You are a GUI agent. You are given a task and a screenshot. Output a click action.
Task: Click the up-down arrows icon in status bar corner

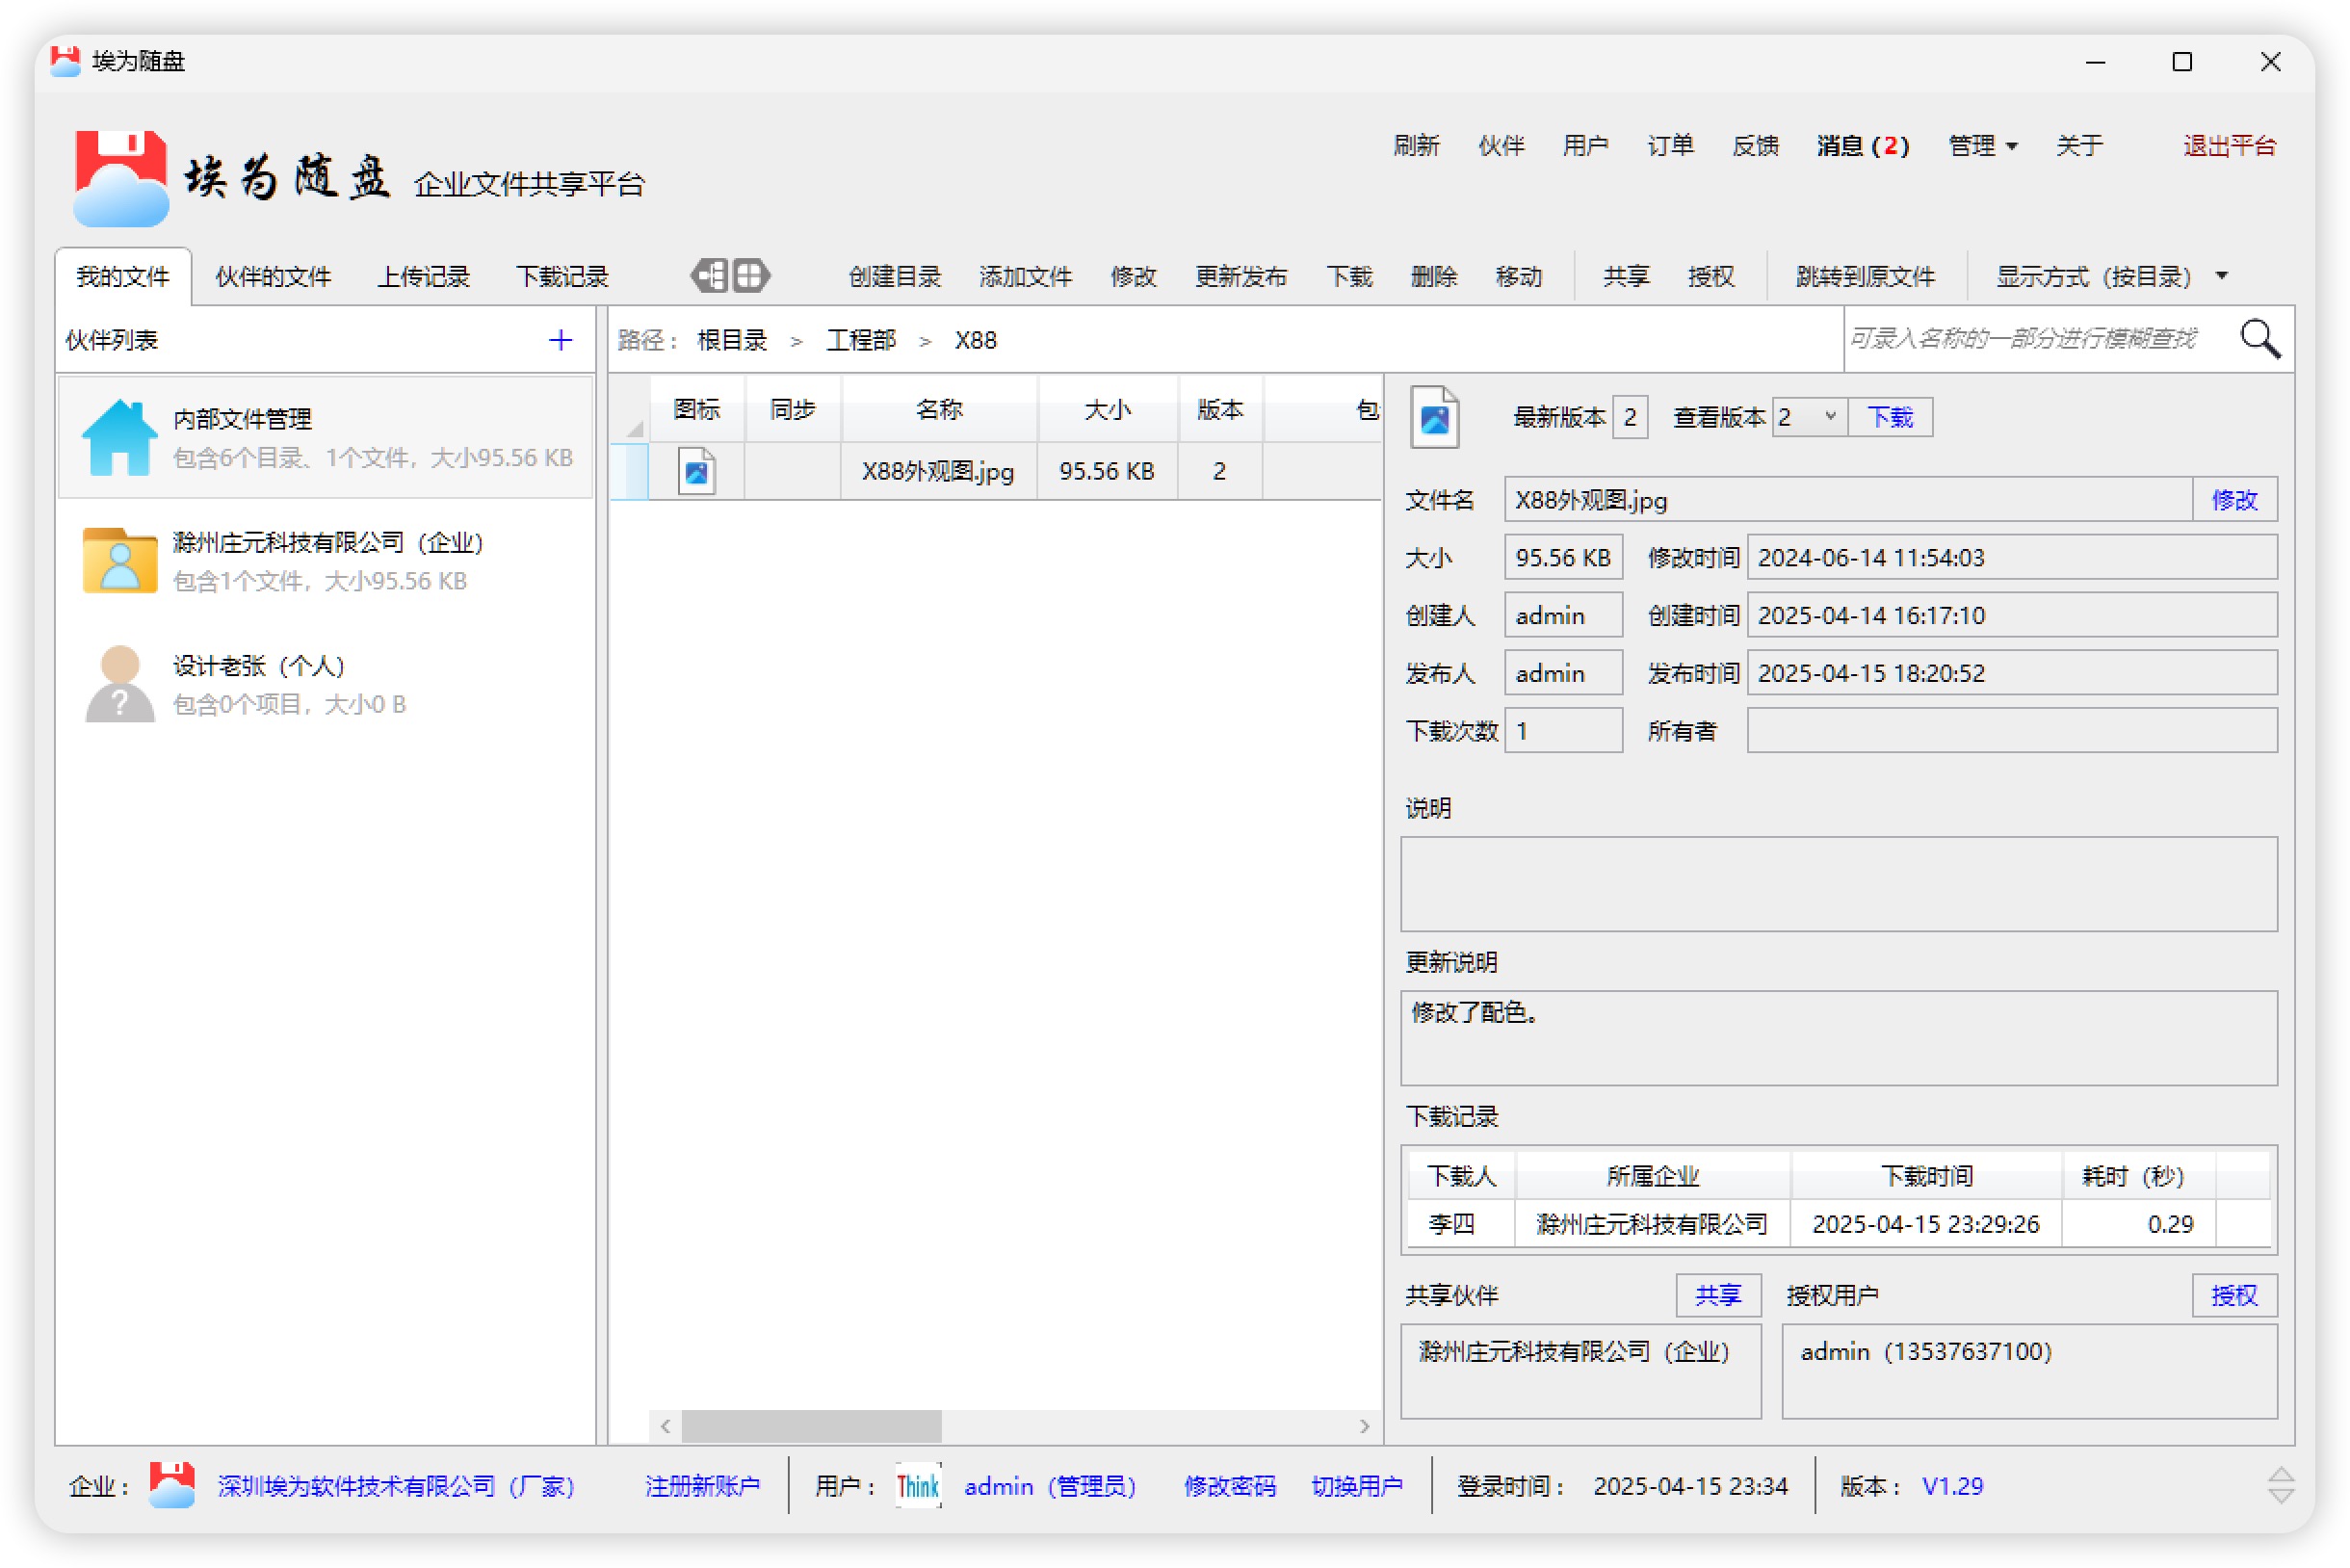[2279, 1485]
